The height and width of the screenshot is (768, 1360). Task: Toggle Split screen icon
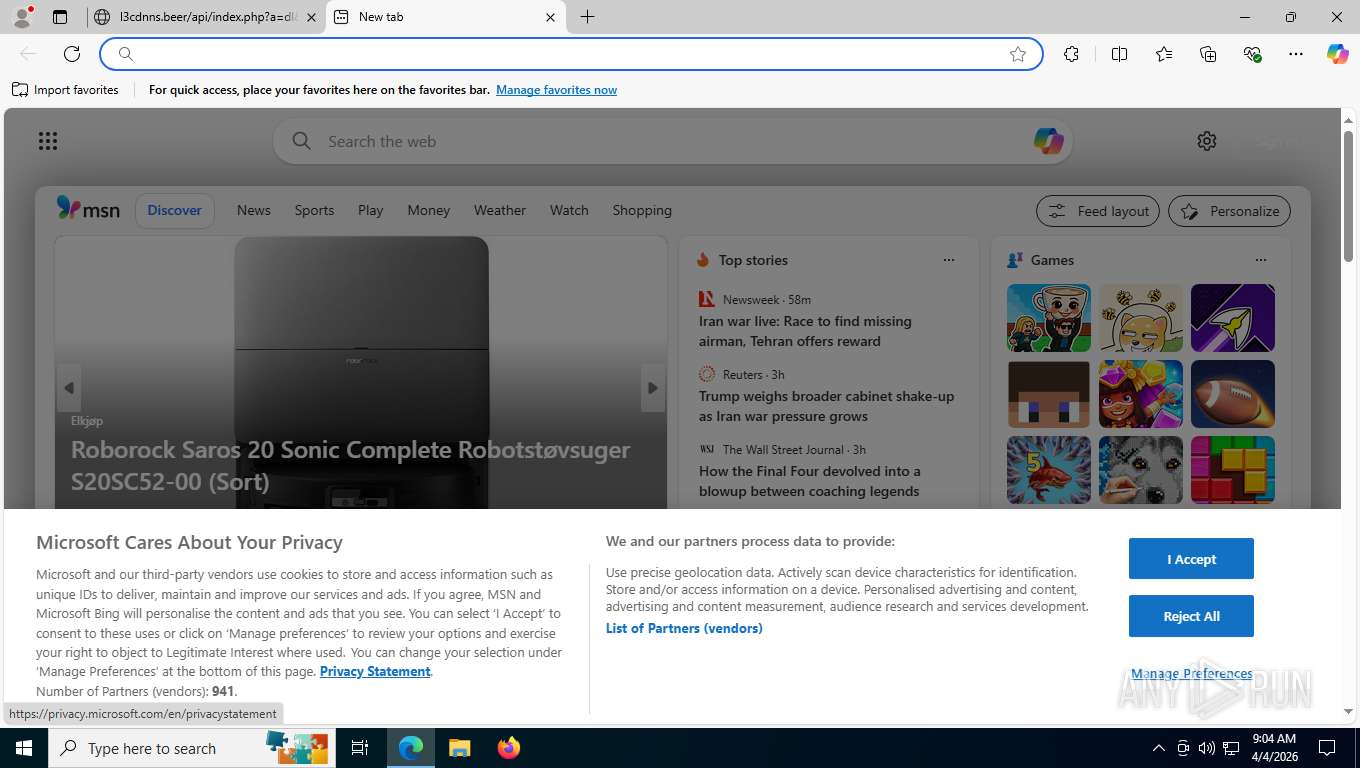point(1119,54)
